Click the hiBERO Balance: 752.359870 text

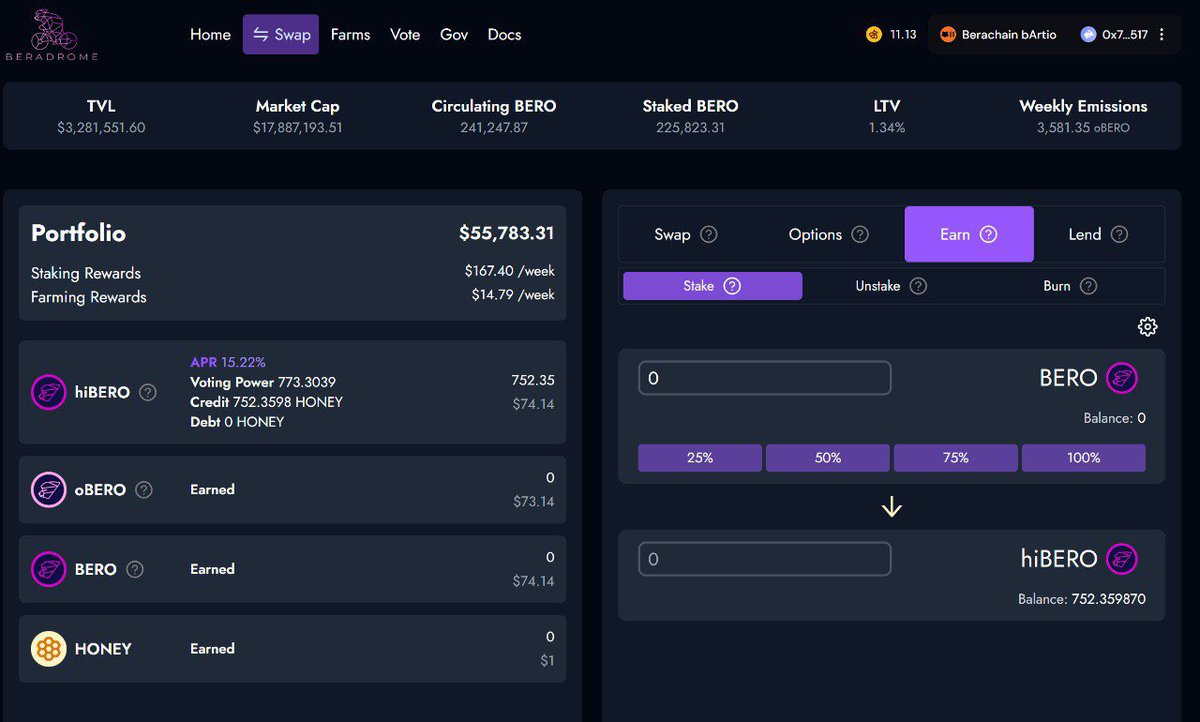[x=1082, y=600]
